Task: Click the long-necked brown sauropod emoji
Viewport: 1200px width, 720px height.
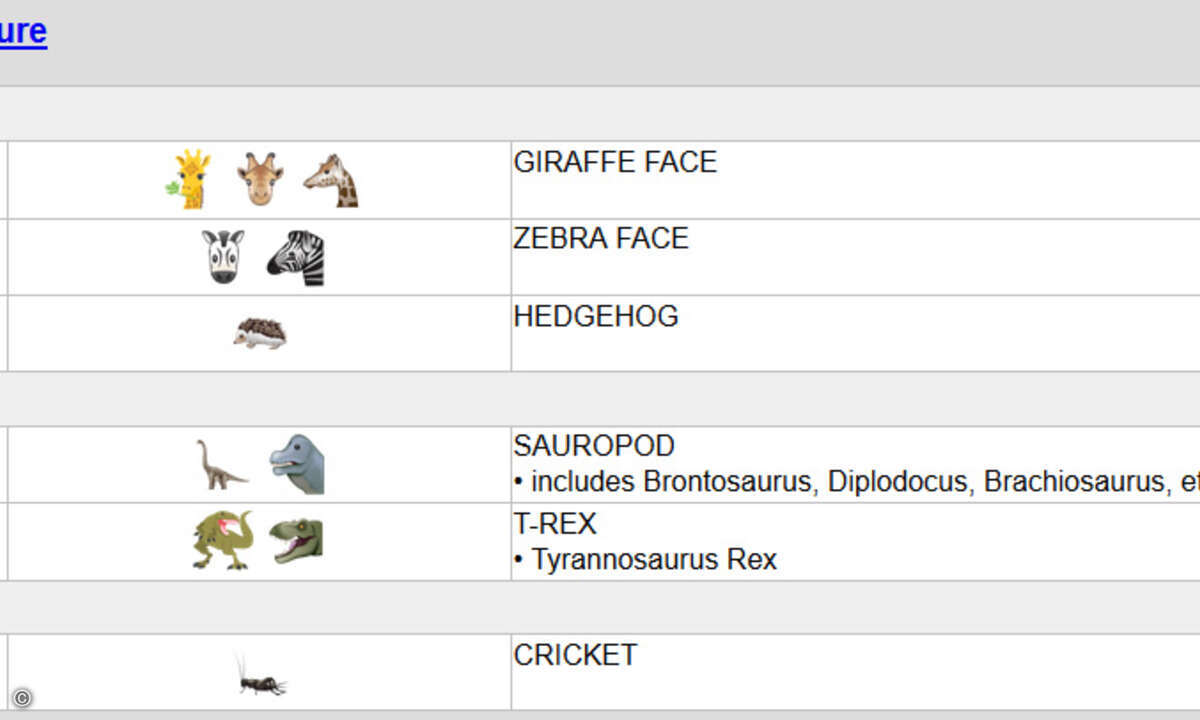Action: 222,465
